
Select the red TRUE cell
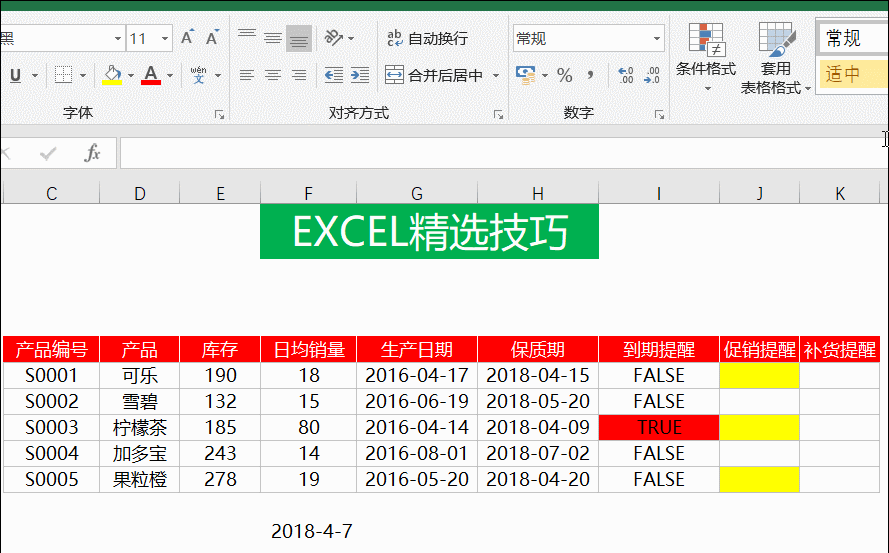(659, 427)
